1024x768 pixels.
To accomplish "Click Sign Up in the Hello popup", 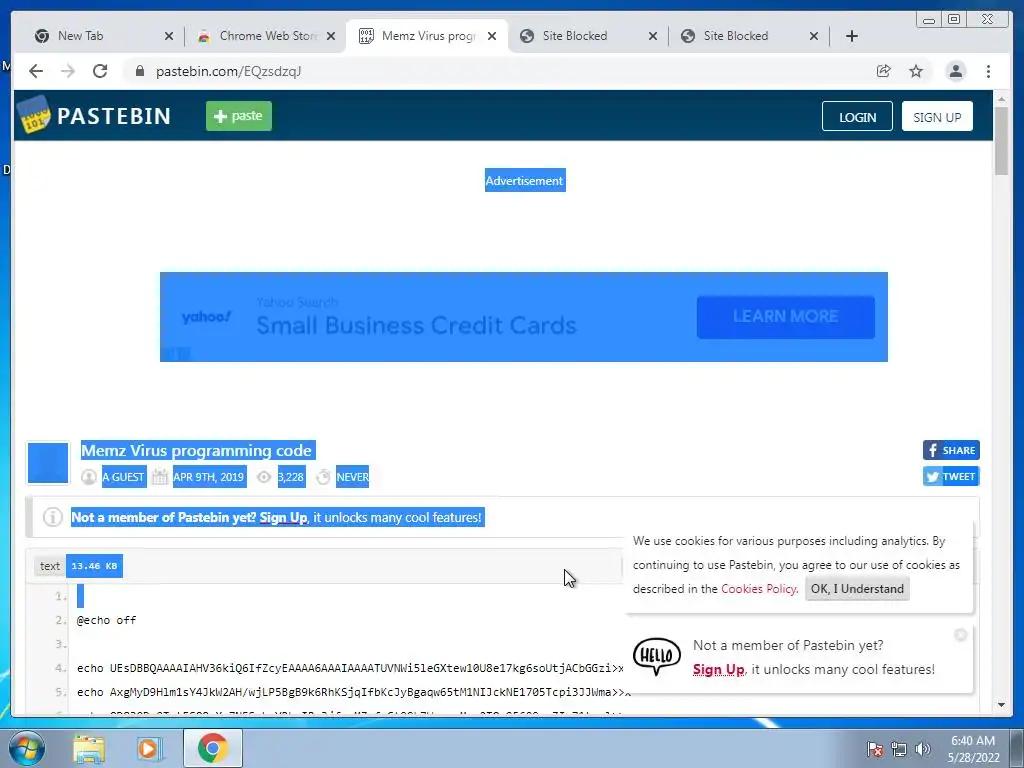I will pyautogui.click(x=718, y=669).
